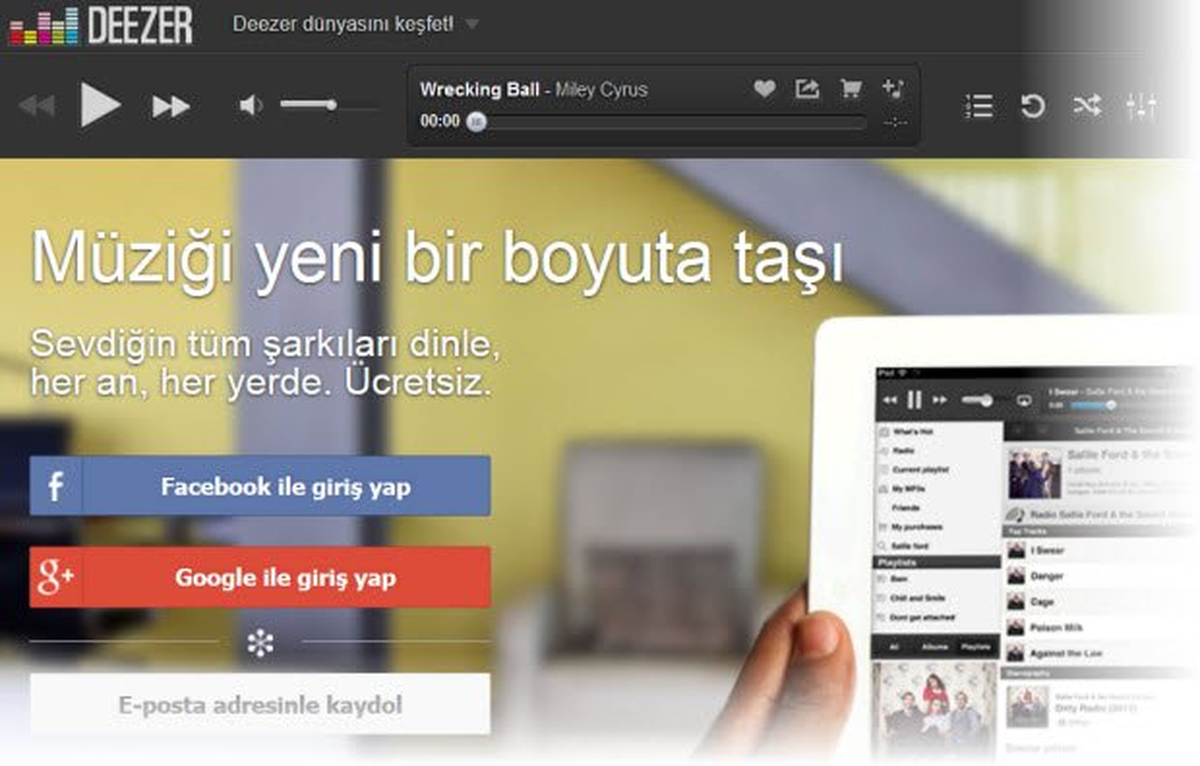
Task: Toggle shuffle mode
Action: [x=1087, y=106]
